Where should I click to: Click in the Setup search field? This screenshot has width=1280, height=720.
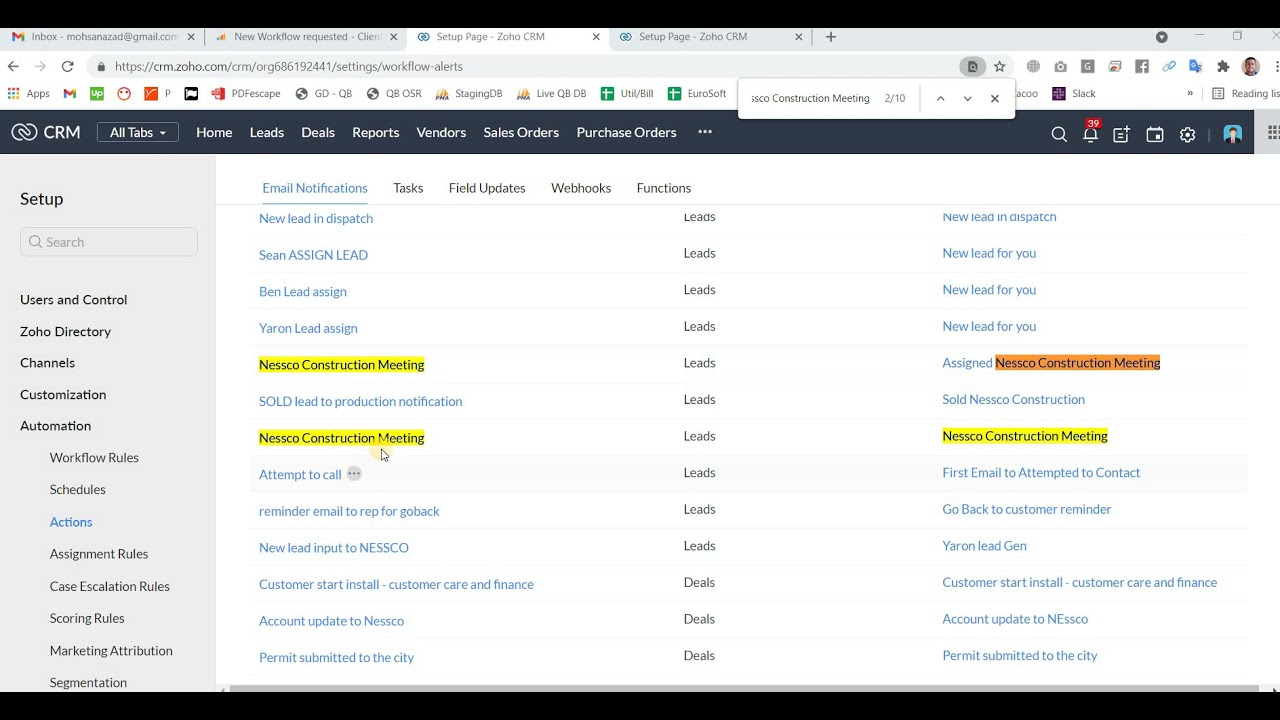[109, 242]
